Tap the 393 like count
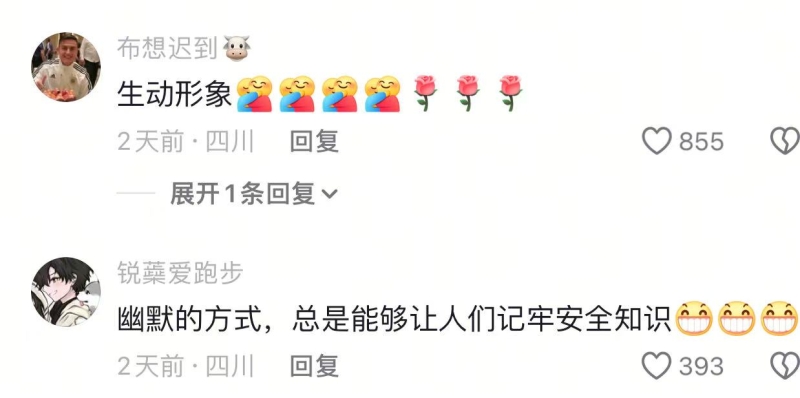This screenshot has height=398, width=800. pos(702,366)
